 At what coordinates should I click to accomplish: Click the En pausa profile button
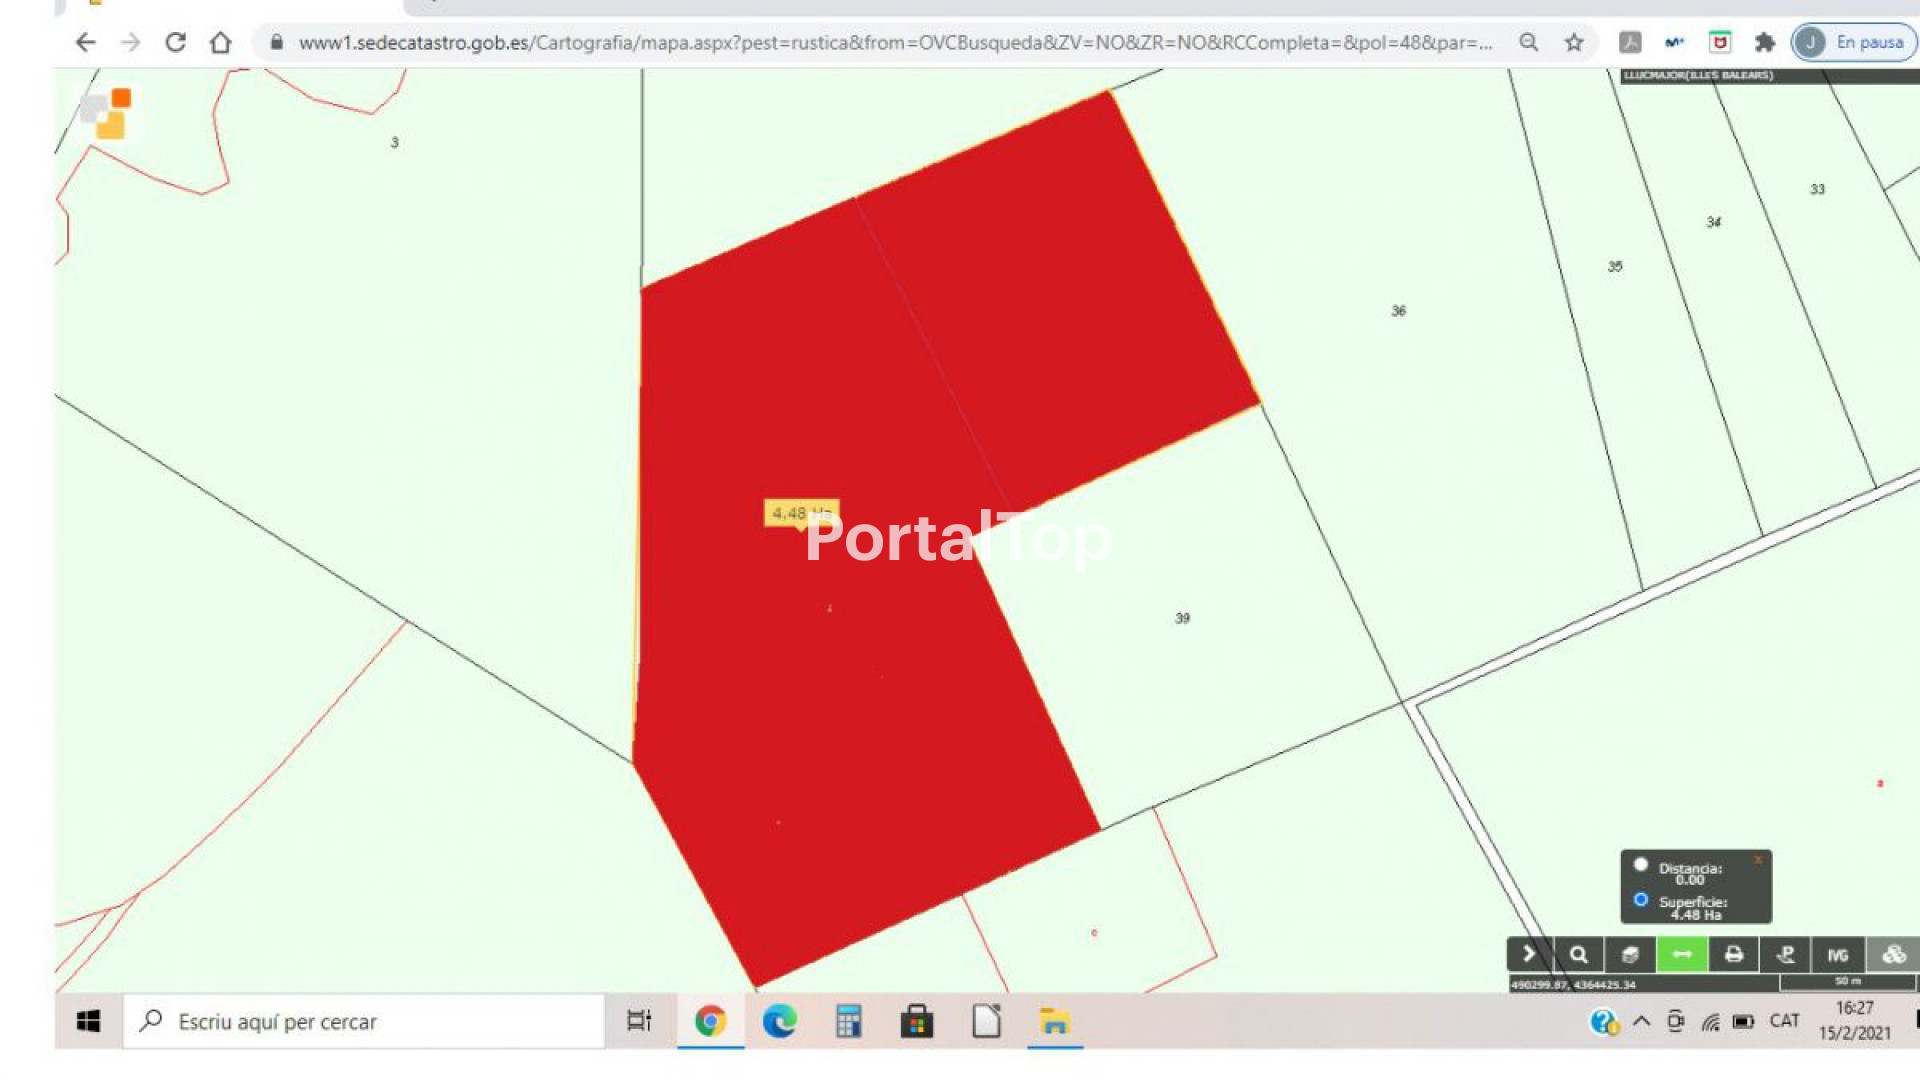(x=1853, y=42)
